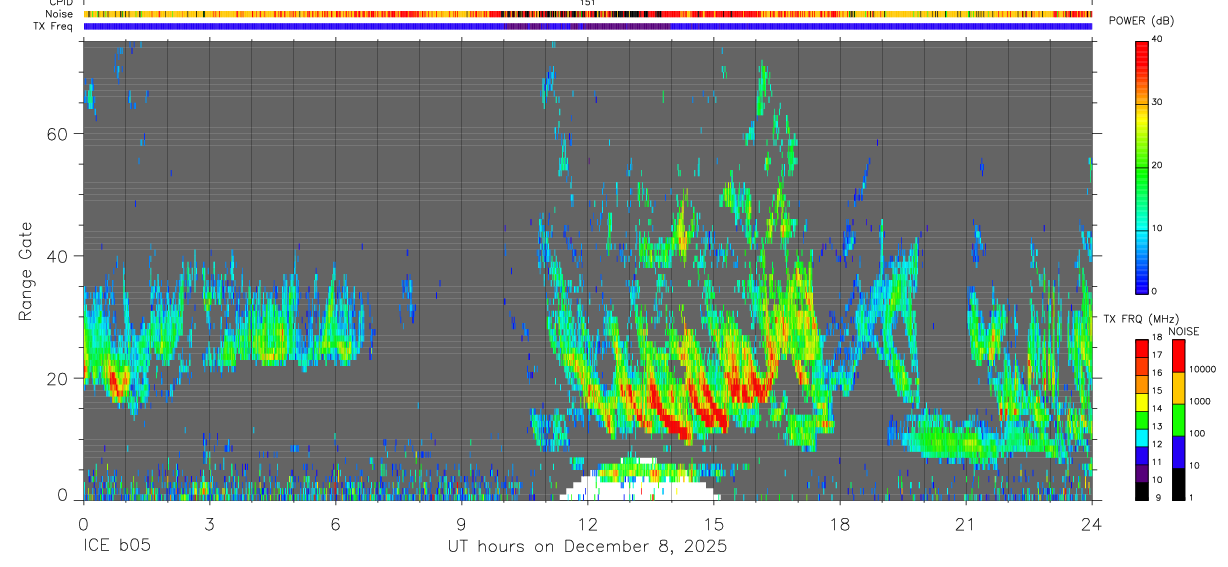Click the 30 label on POWER colorbar
This screenshot has width=1228, height=567.
[x=1158, y=102]
